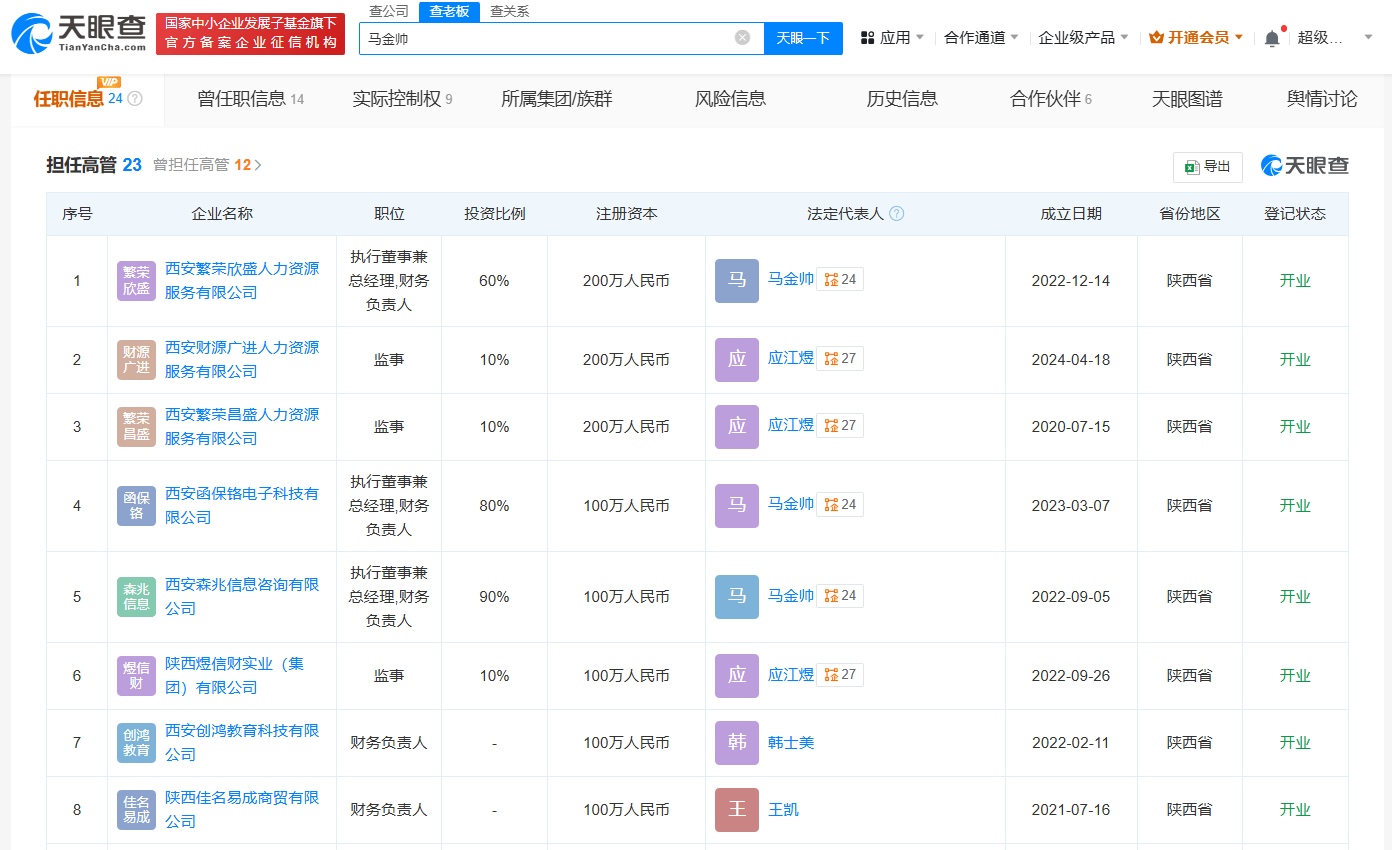Click help icon next to 任职信息 tab
Screen dimensions: 1392x850
click(135, 99)
